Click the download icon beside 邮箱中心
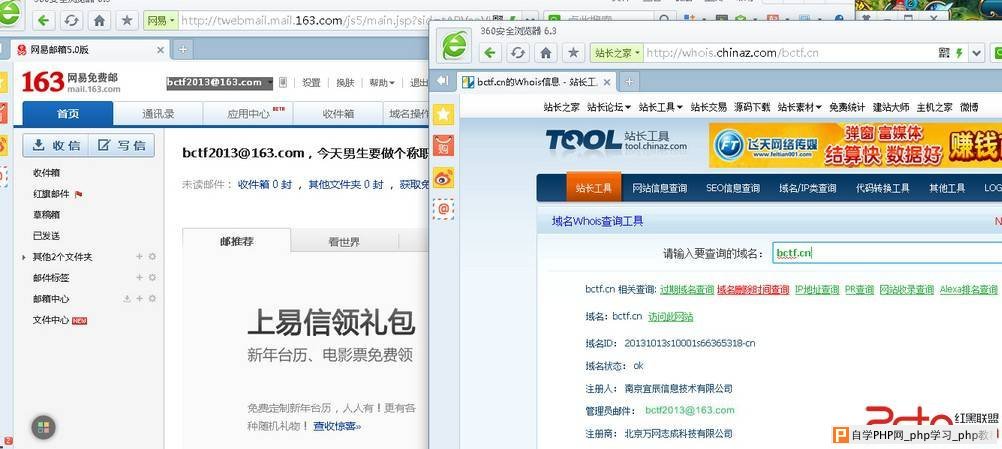The image size is (1002, 449). [x=127, y=299]
